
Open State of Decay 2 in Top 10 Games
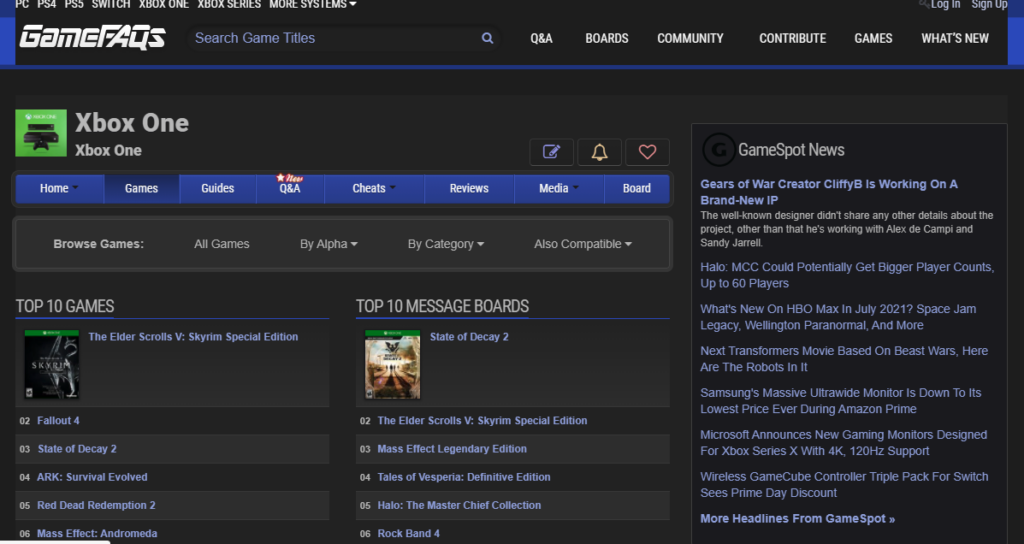coord(77,449)
